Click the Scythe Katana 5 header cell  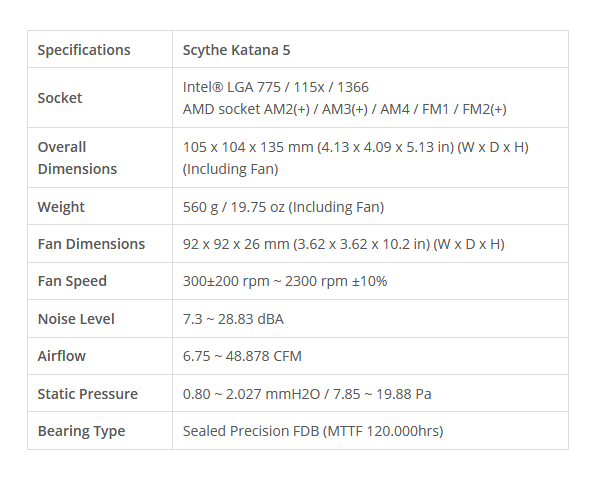pos(370,49)
